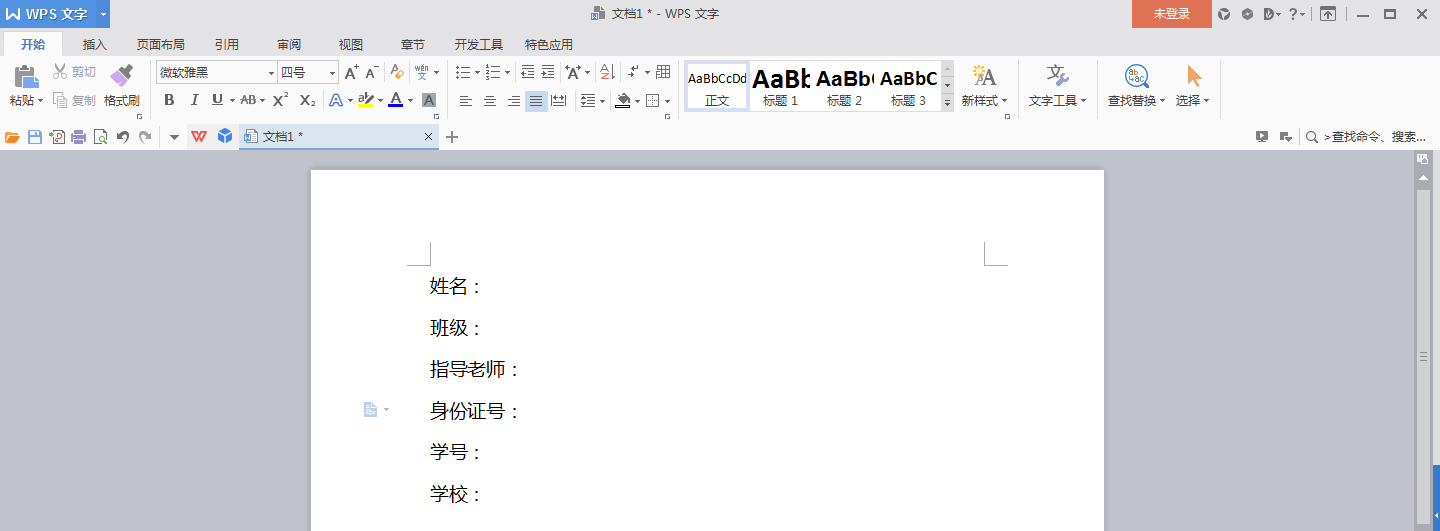This screenshot has width=1440, height=531.
Task: Undo last action
Action: (x=123, y=137)
